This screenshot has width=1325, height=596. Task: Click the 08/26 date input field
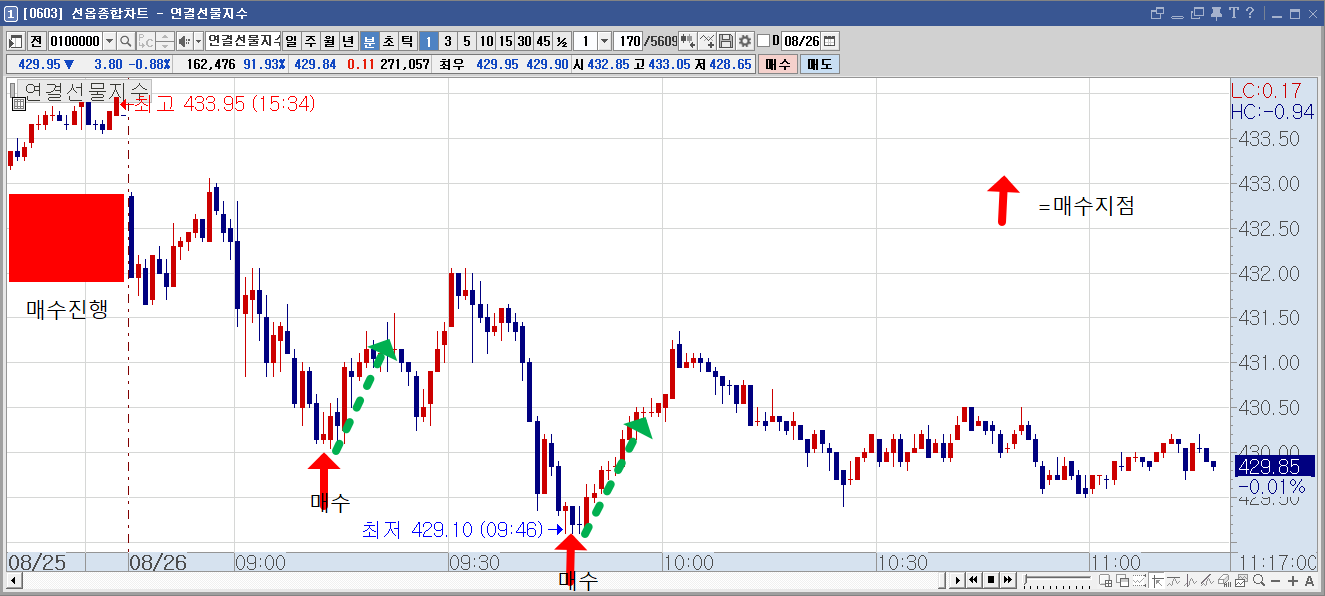801,41
